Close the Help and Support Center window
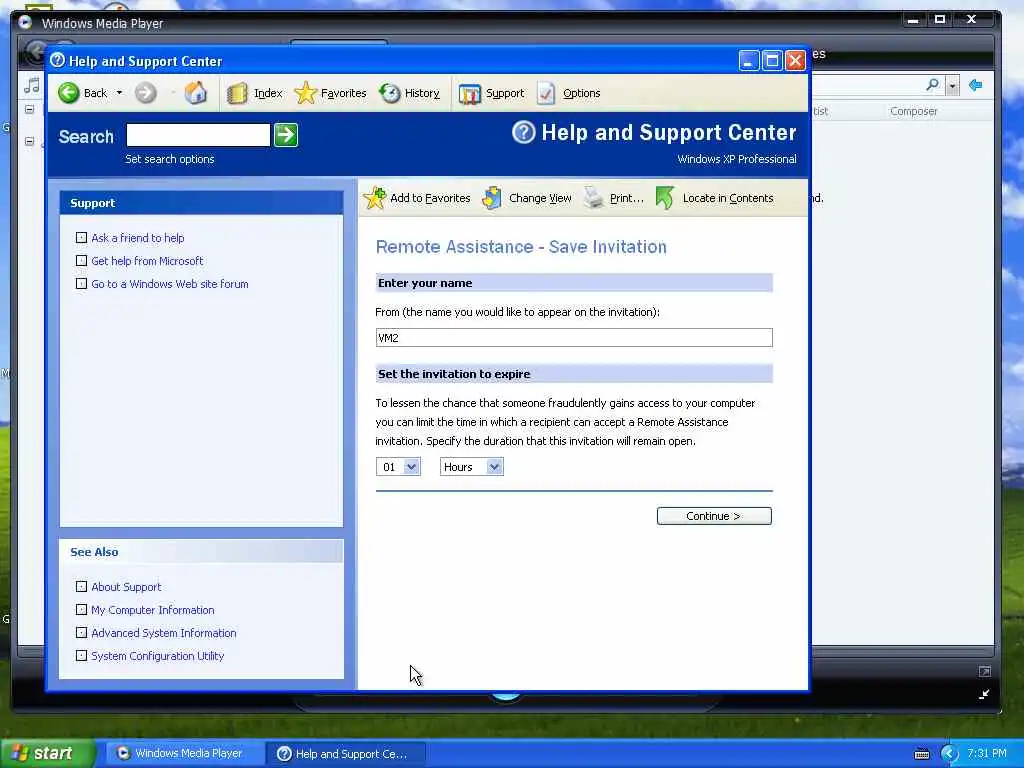 pos(795,61)
